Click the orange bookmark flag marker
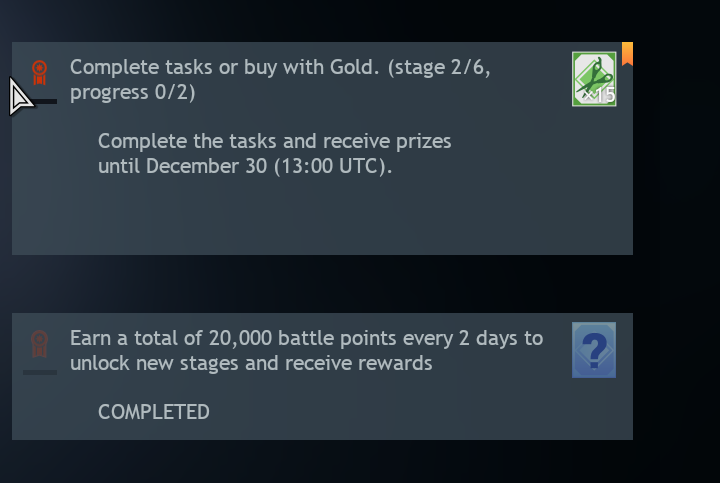Viewport: 720px width, 483px height. (x=627, y=53)
